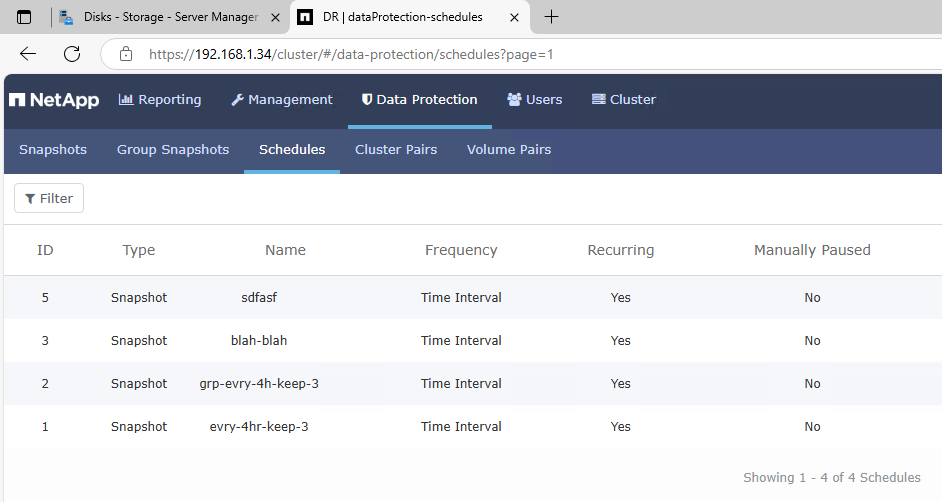
Task: Click Recurring Yes in the evry-4hr-keep-3 row
Action: point(621,426)
